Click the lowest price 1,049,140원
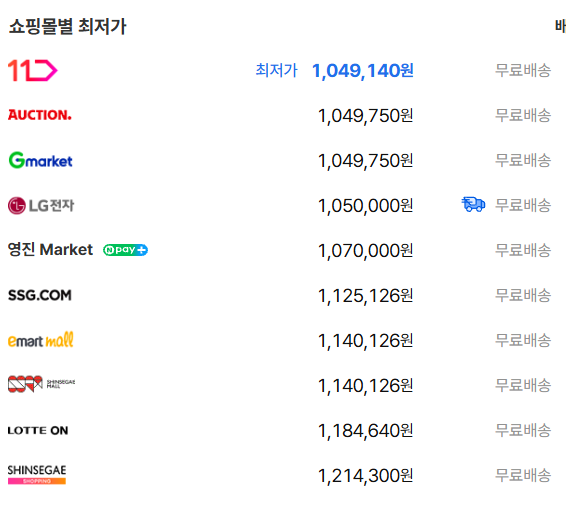Screen dimensions: 566x508 pyautogui.click(x=363, y=71)
